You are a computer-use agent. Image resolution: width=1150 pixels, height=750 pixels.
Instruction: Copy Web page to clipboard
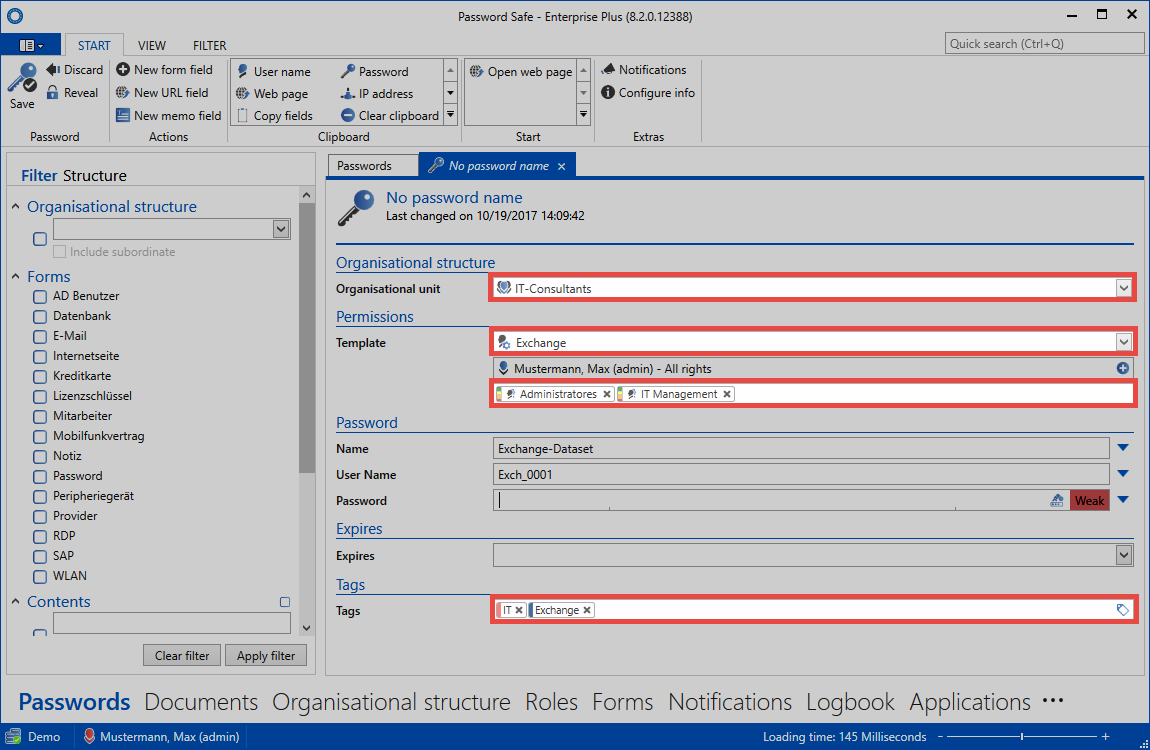click(x=272, y=93)
